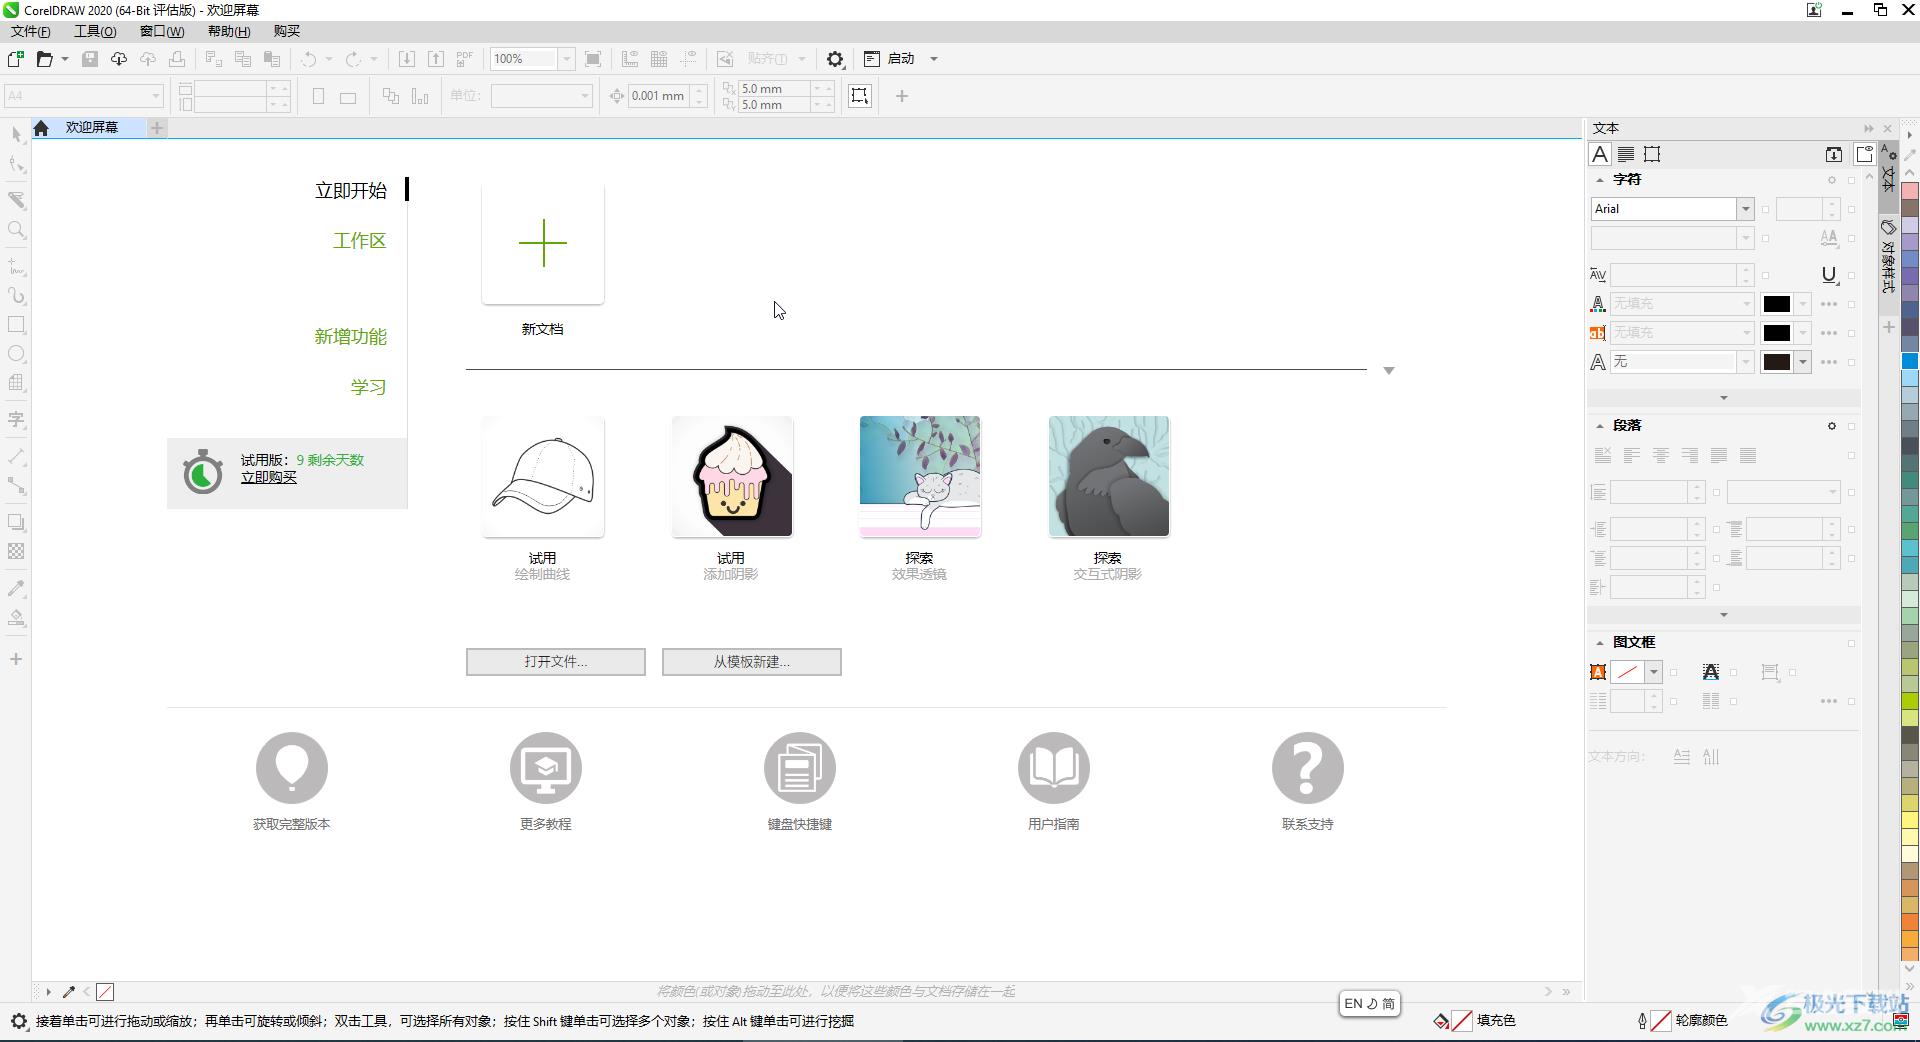Open the Options gear icon in toolbar
The height and width of the screenshot is (1042, 1920).
point(835,59)
